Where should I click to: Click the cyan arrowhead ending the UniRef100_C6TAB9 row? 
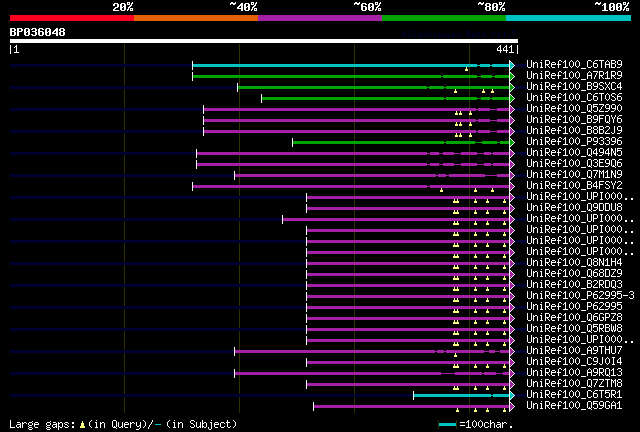[512, 65]
